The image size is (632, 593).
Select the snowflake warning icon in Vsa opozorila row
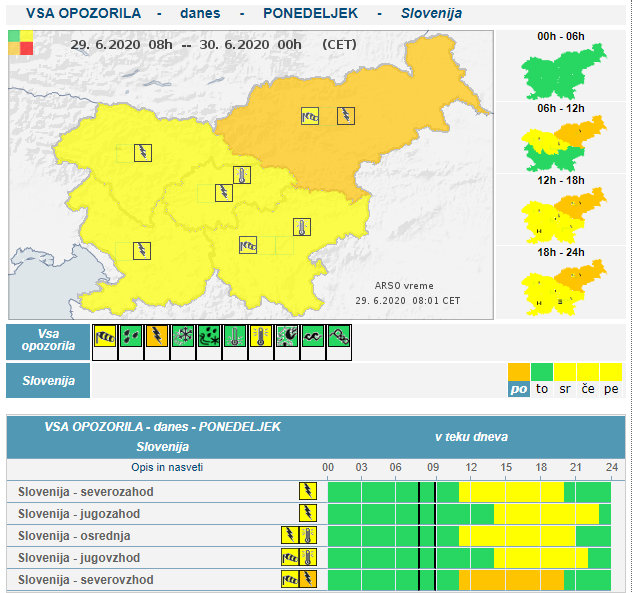[182, 337]
